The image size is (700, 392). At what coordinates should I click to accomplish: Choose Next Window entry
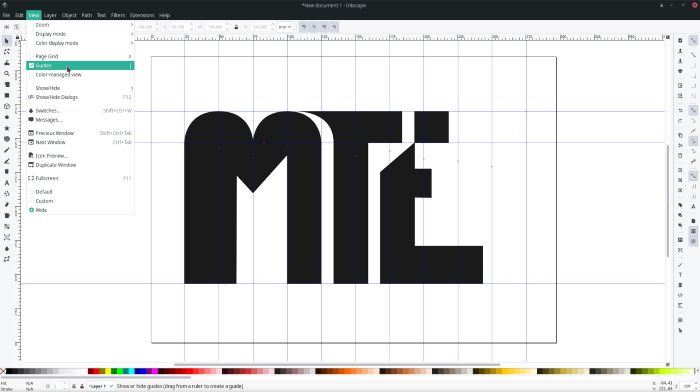point(80,142)
